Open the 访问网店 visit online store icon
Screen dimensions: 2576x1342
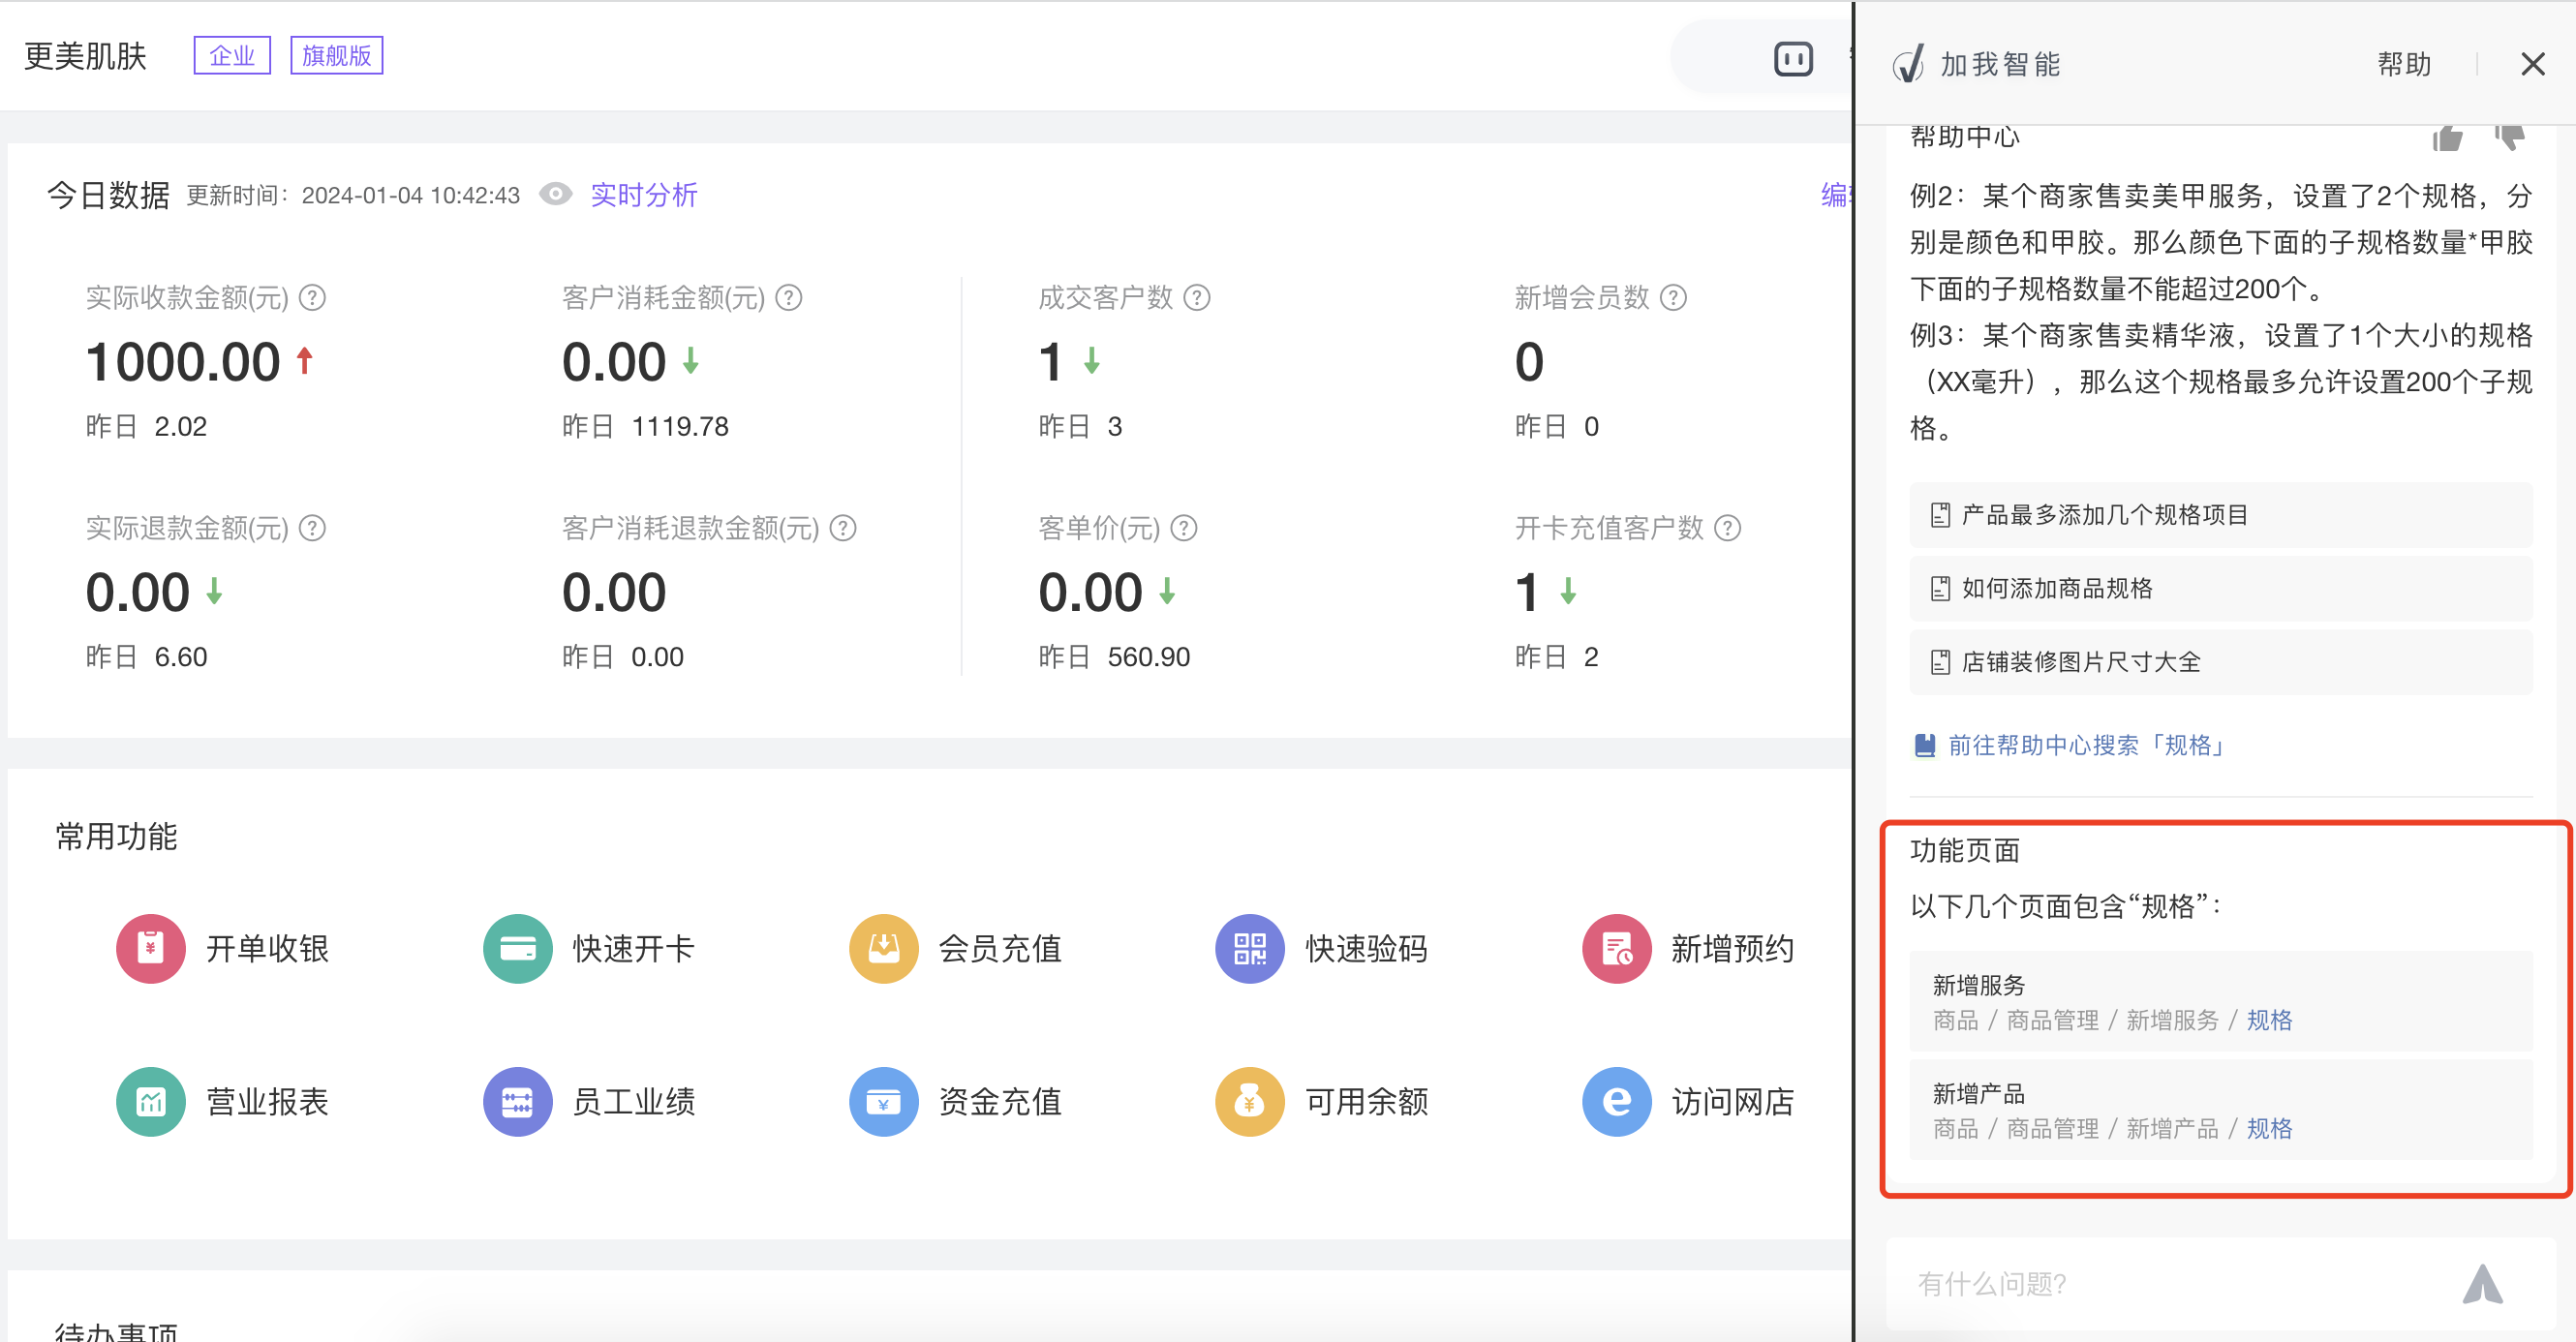tap(1616, 1101)
